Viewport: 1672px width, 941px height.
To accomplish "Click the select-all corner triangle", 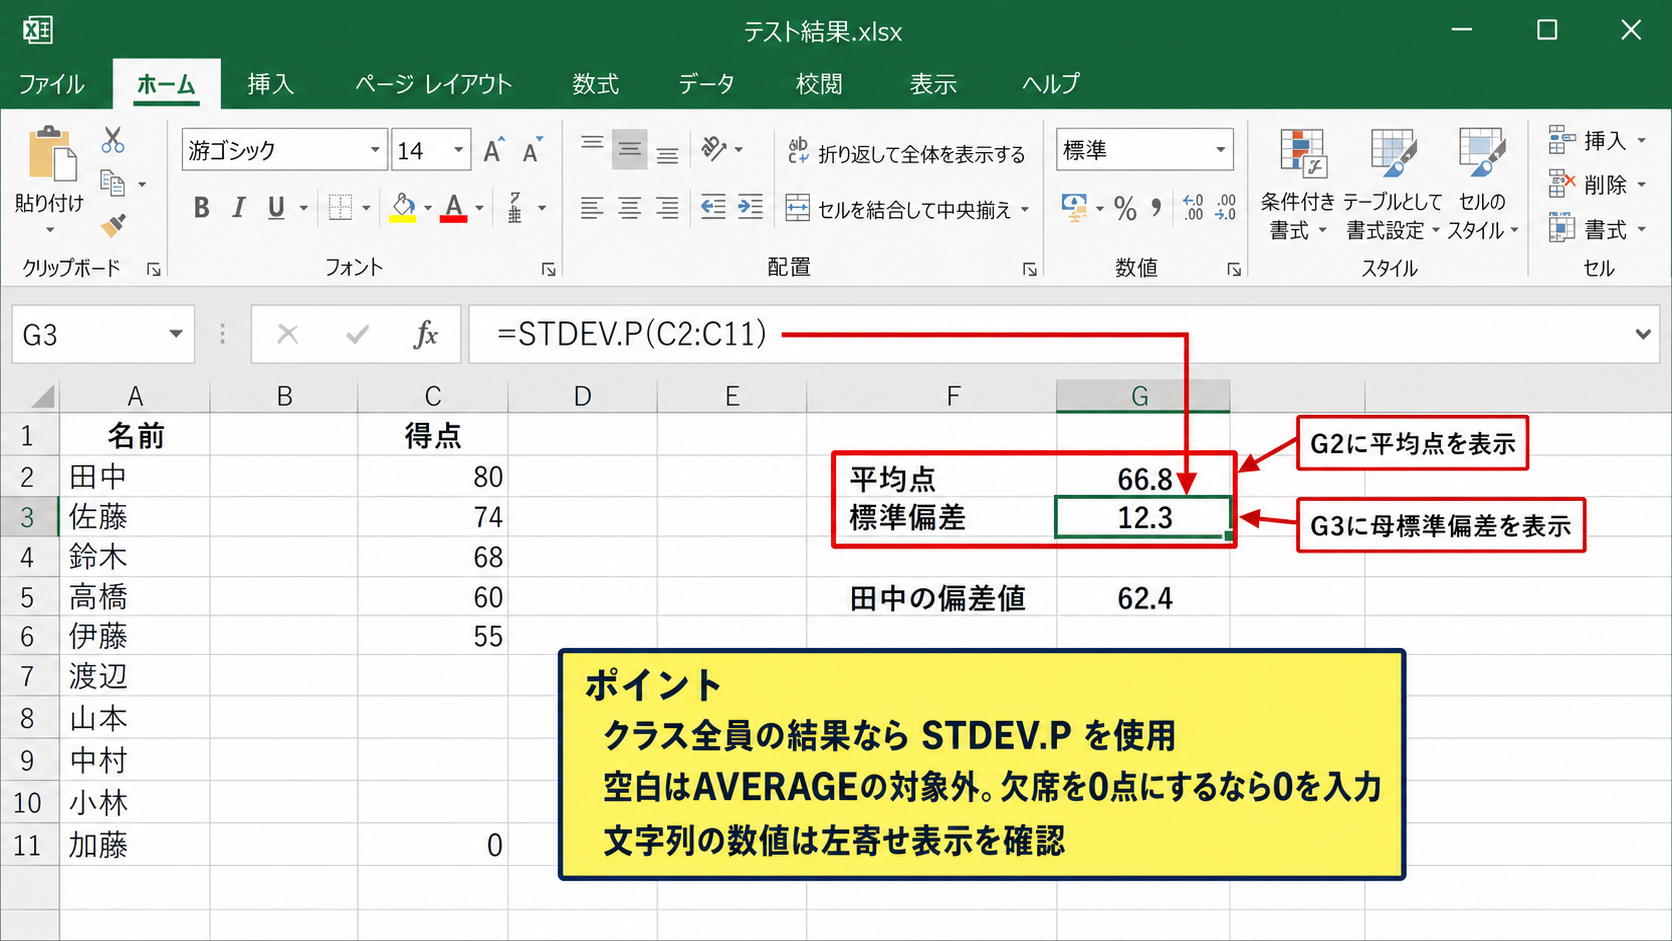I will [x=41, y=397].
